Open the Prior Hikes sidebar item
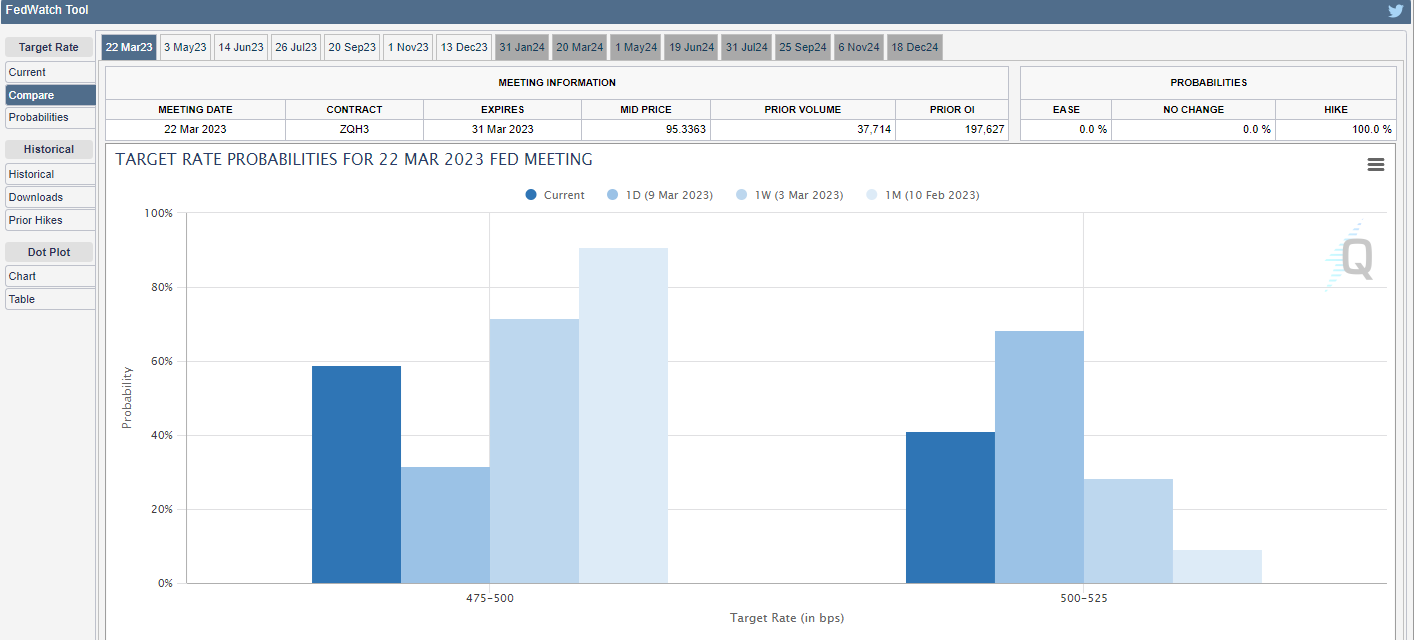The width and height of the screenshot is (1414, 640). click(50, 220)
